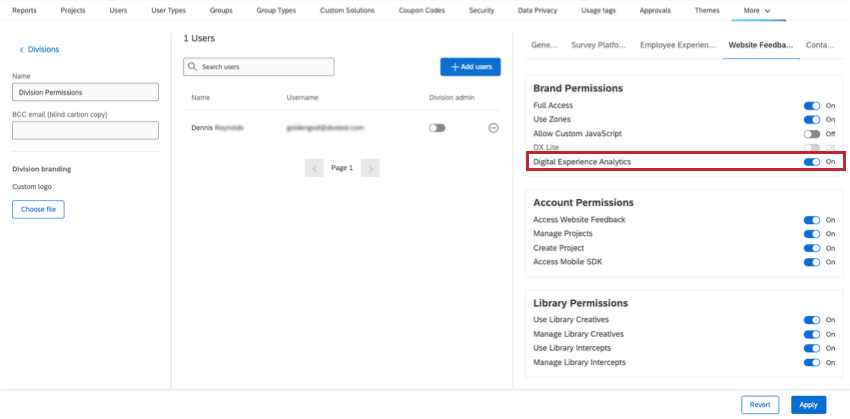Open the Website Feedback tab
Screen dimensions: 850x419
coord(761,45)
